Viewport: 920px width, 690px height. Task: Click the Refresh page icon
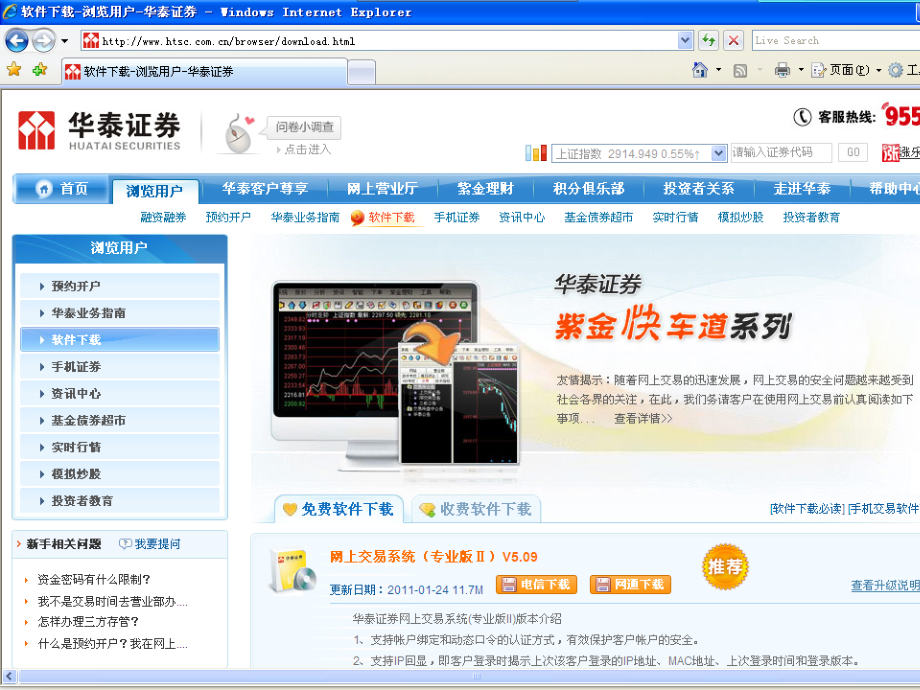pos(708,40)
